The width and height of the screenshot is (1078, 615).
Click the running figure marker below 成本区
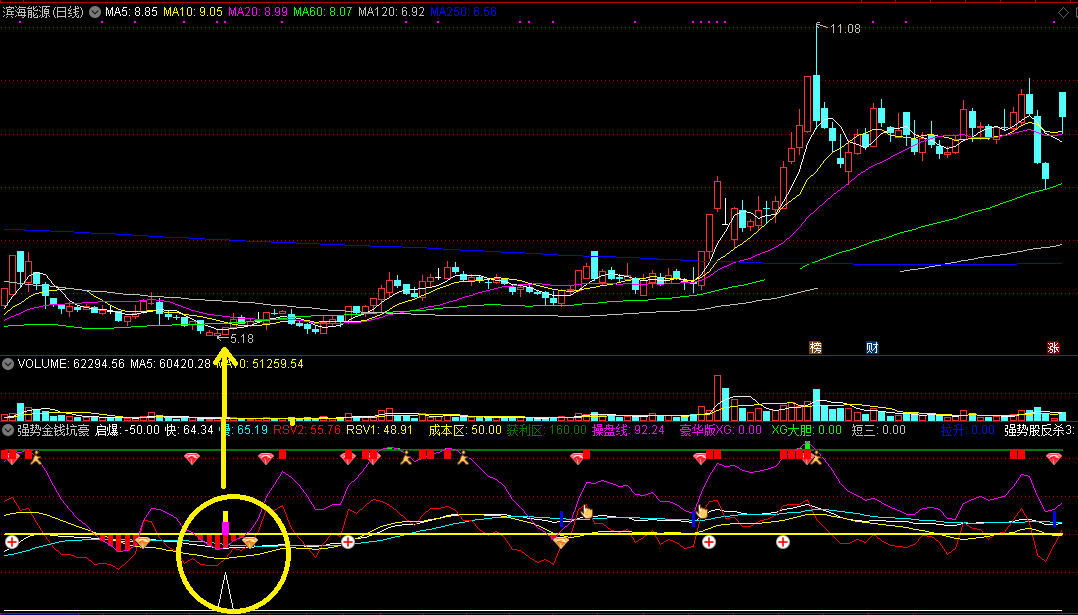pyautogui.click(x=463, y=458)
